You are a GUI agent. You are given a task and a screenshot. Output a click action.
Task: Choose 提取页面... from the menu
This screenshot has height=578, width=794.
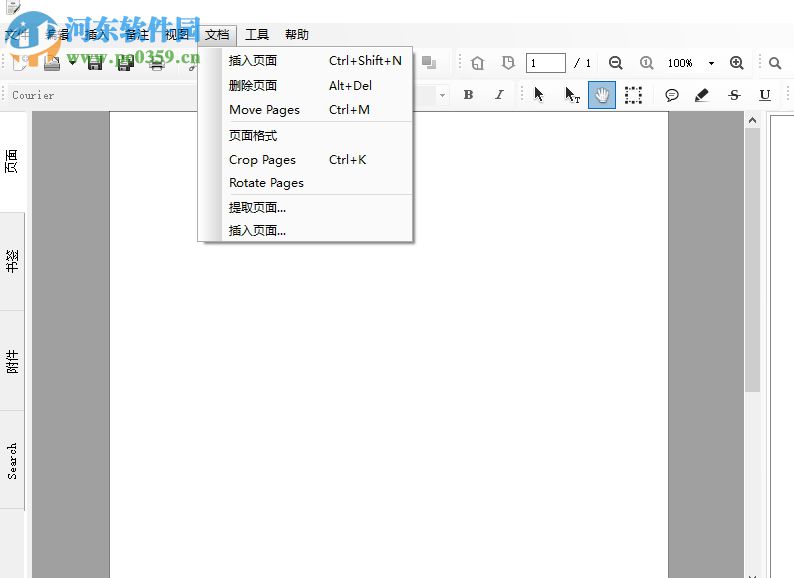click(x=306, y=208)
